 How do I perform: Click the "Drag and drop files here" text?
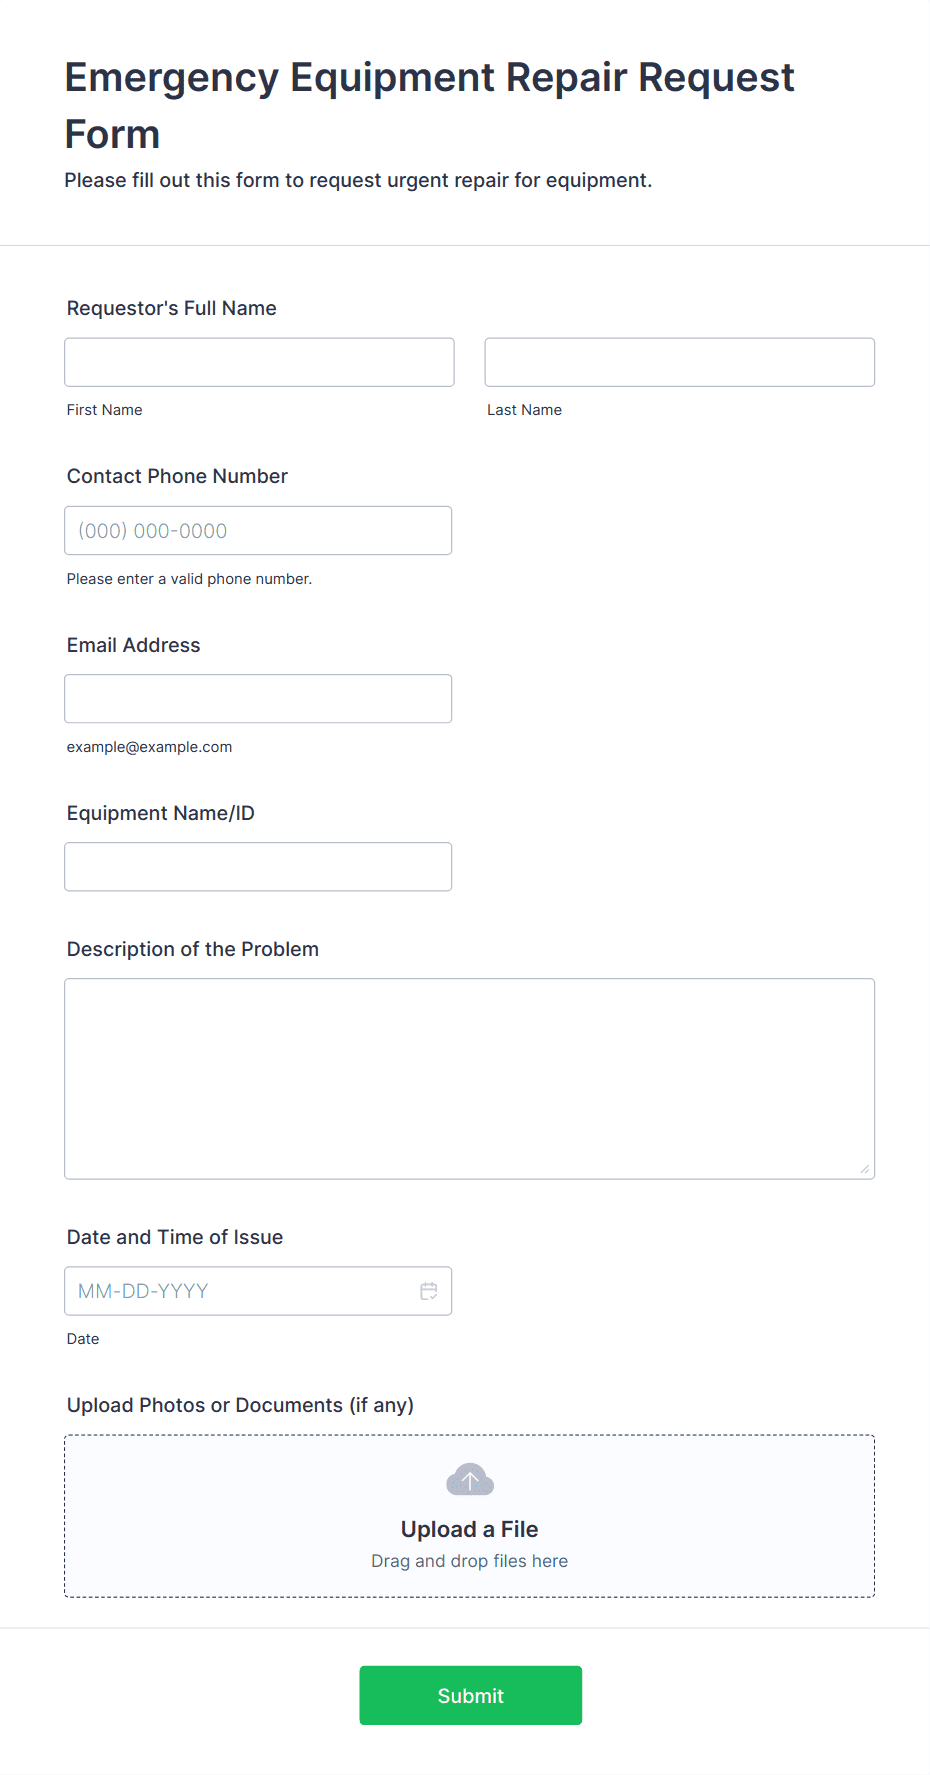469,1561
